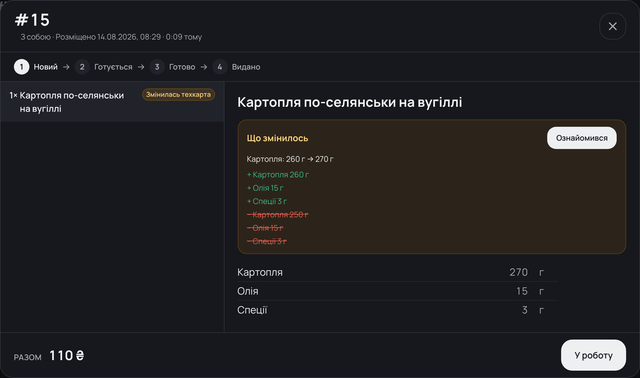Select the 'Видано' status step

click(236, 67)
